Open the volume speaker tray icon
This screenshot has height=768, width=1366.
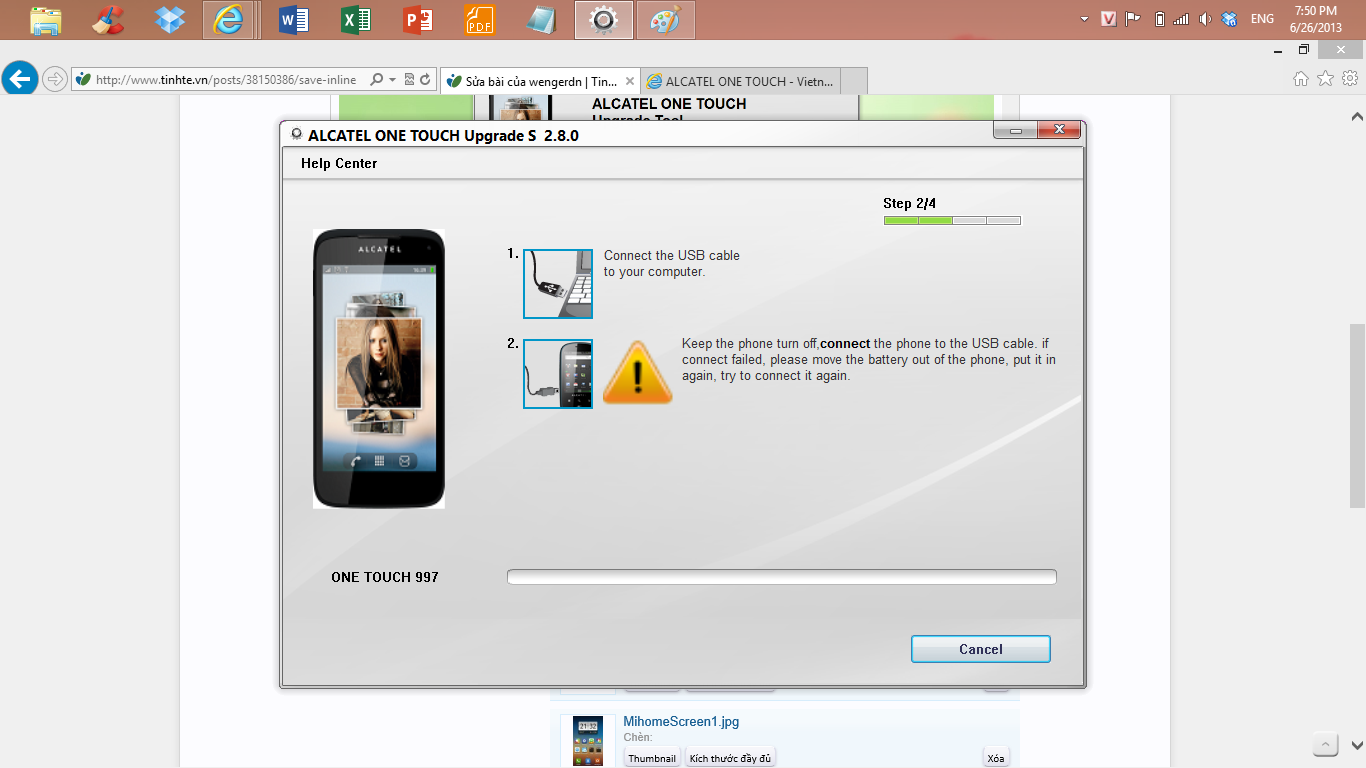tap(1205, 19)
